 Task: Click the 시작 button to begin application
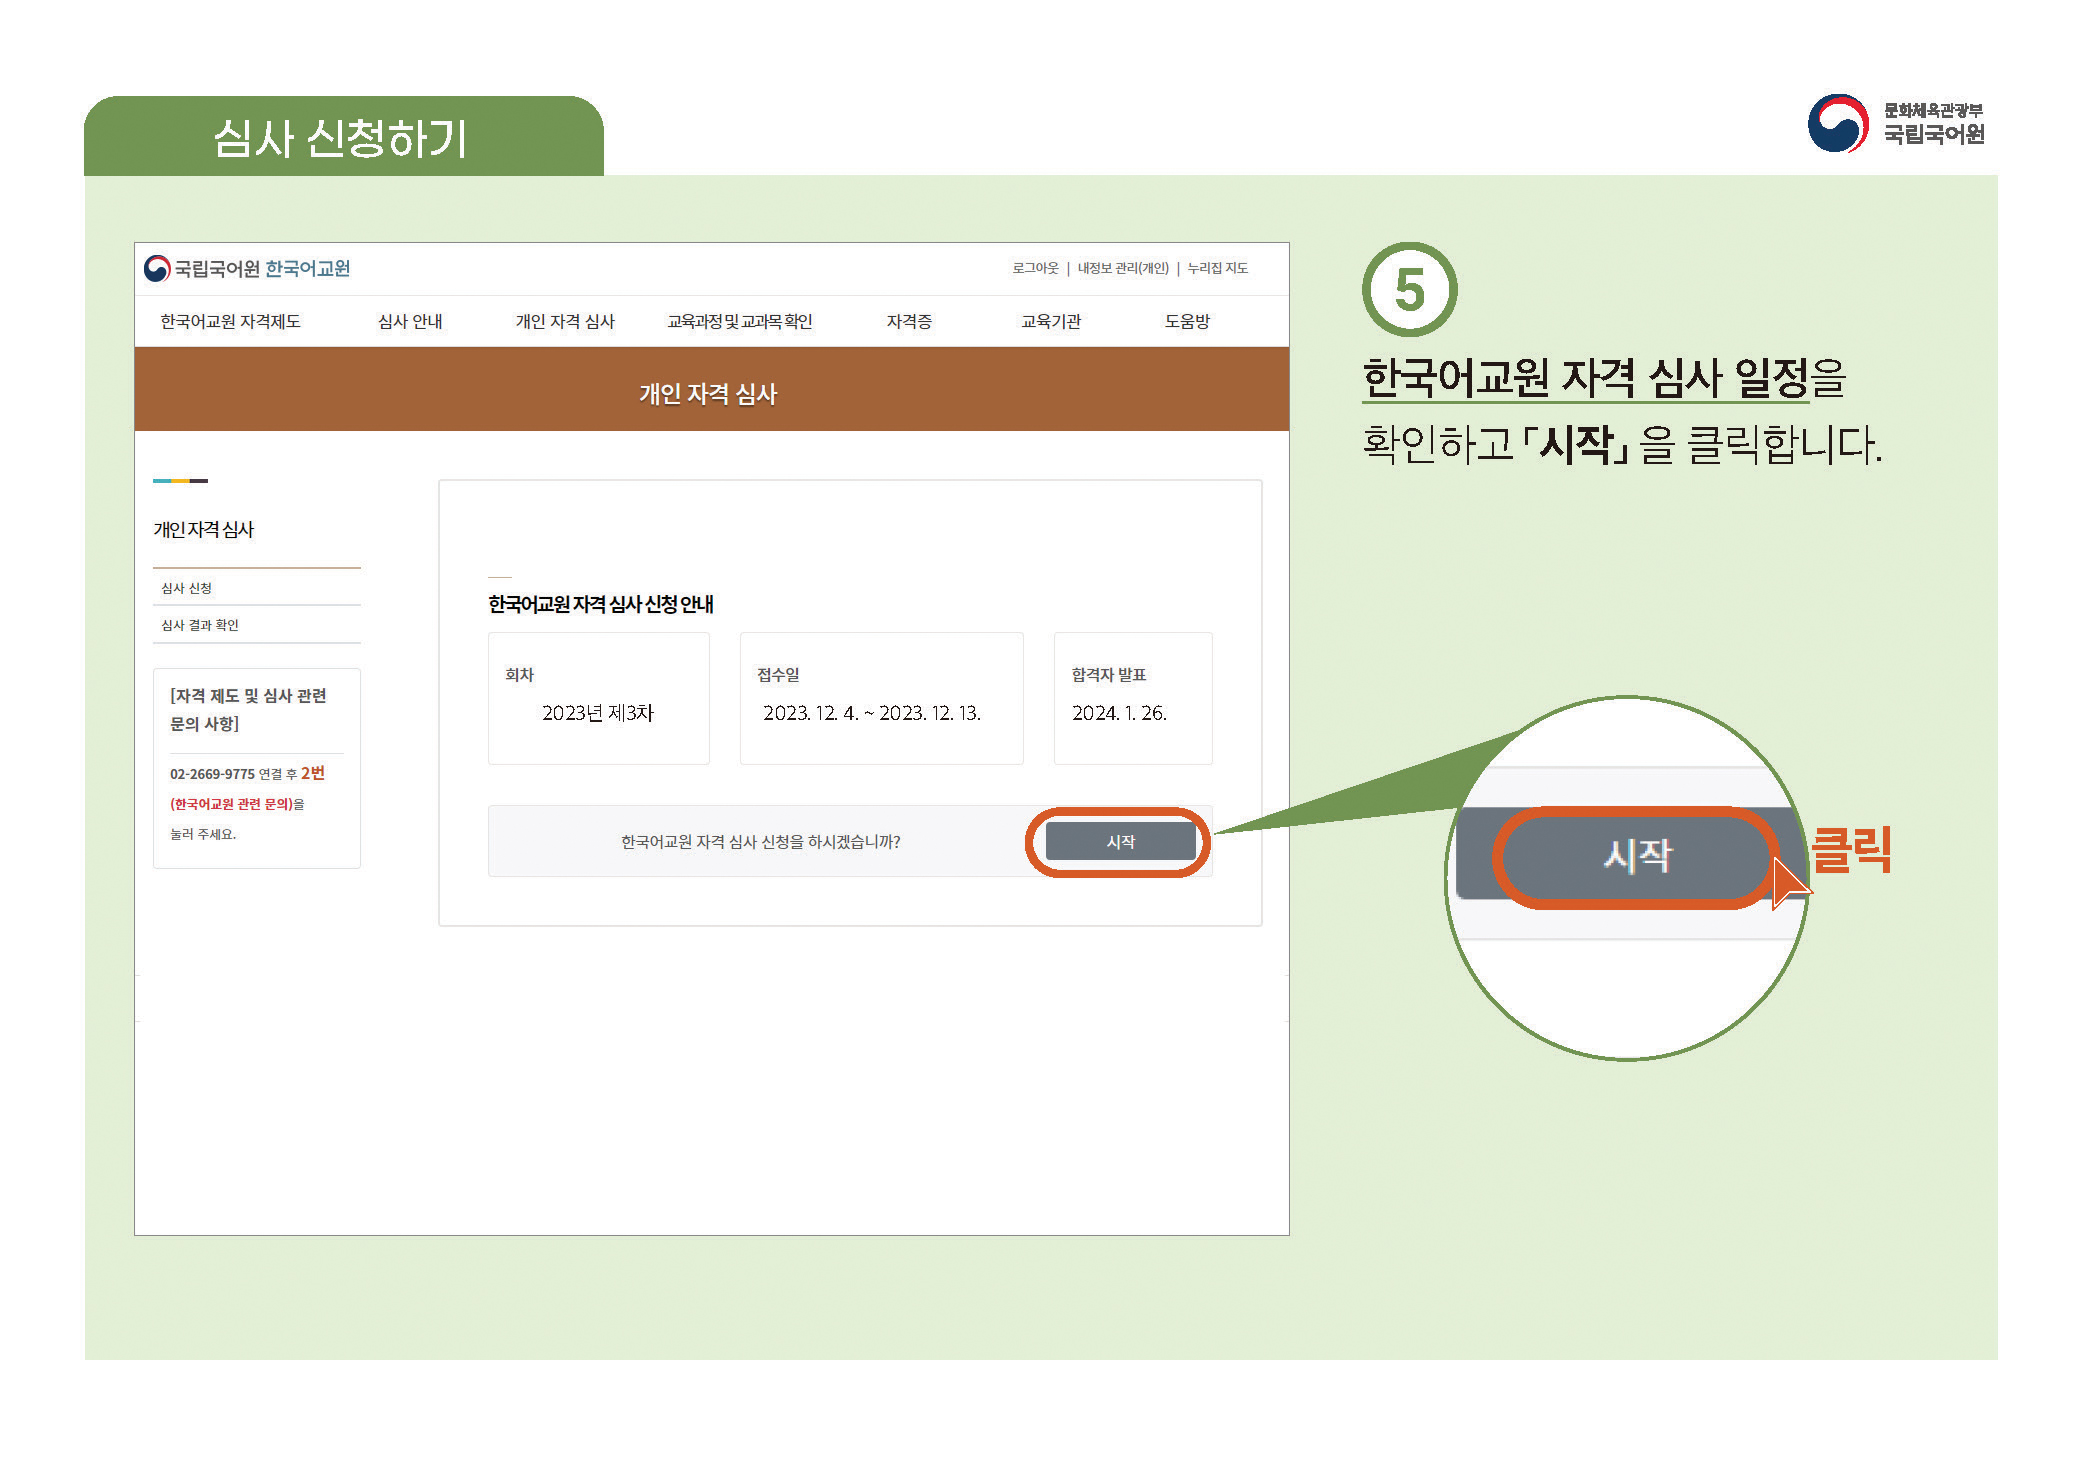[1120, 841]
